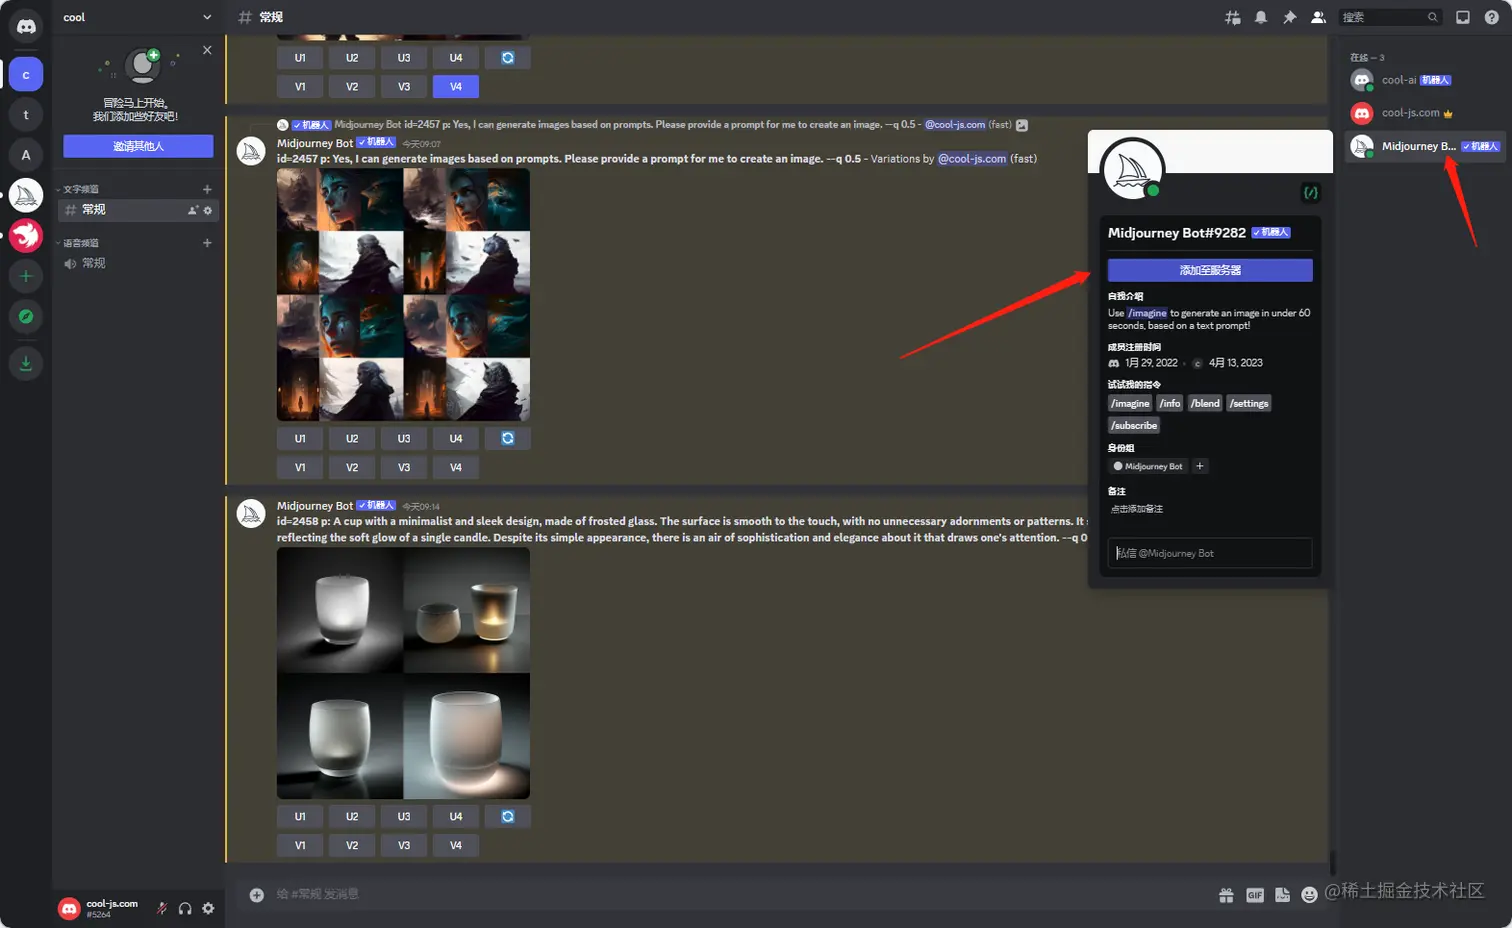Open the red bird server icon
Viewport: 1512px width, 928px height.
(x=26, y=235)
